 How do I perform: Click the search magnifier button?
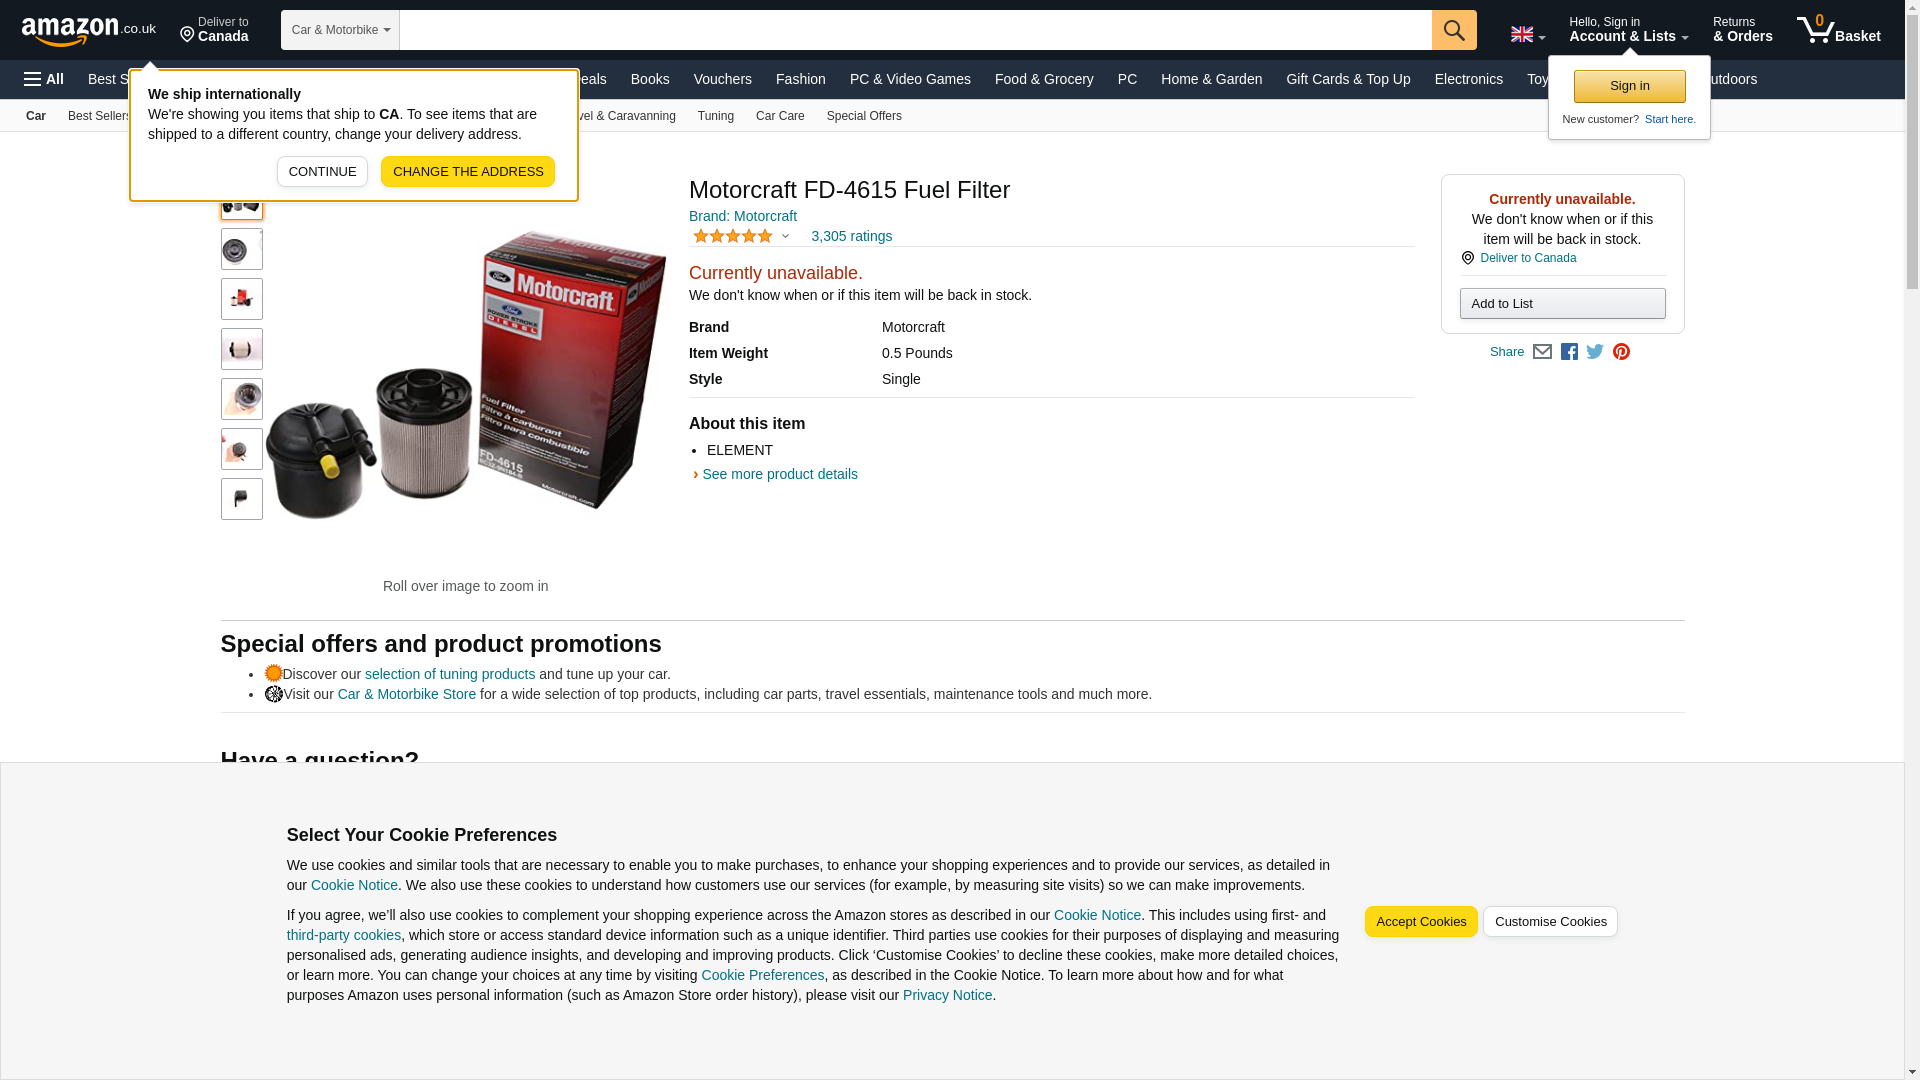[1453, 30]
